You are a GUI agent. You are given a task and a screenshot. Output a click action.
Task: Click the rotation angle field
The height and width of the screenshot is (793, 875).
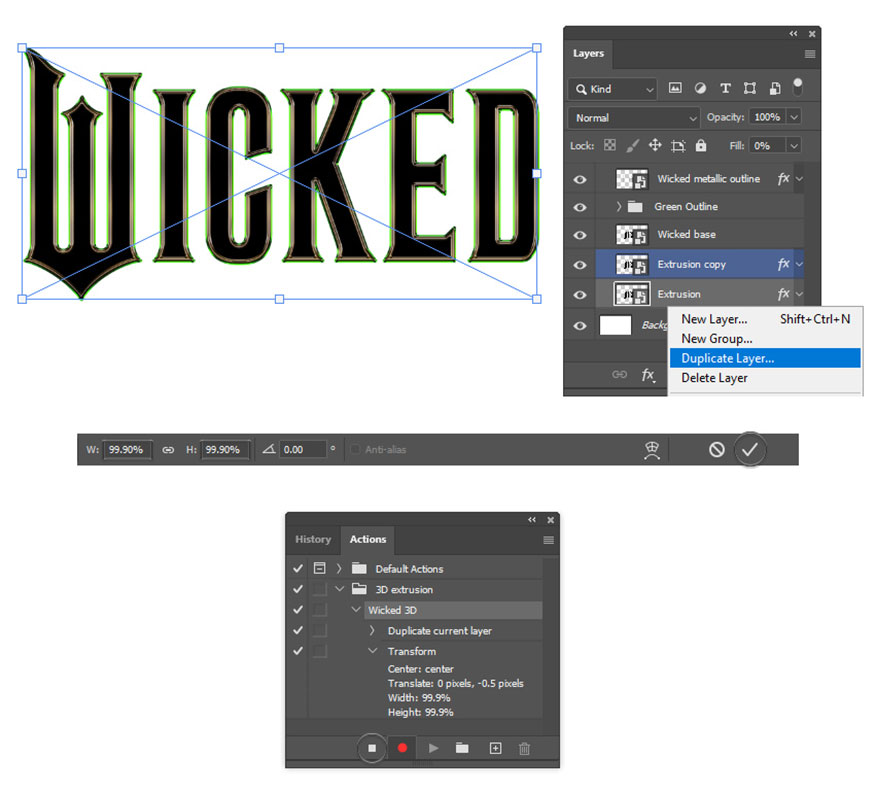302,450
